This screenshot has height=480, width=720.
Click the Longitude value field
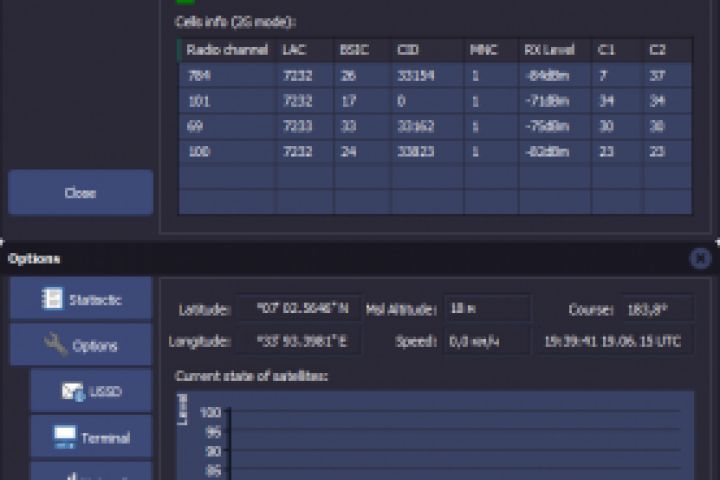[298, 341]
